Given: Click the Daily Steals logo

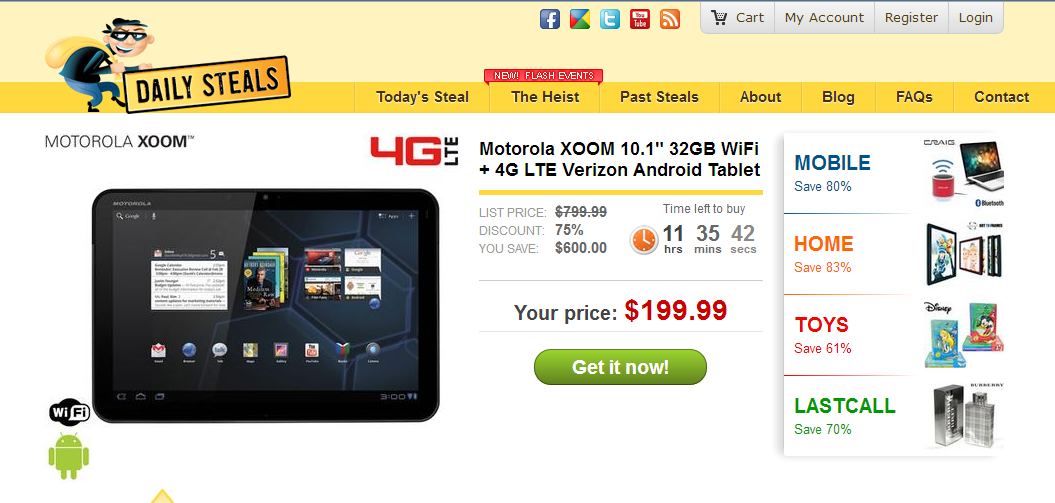Looking at the screenshot, I should [168, 66].
